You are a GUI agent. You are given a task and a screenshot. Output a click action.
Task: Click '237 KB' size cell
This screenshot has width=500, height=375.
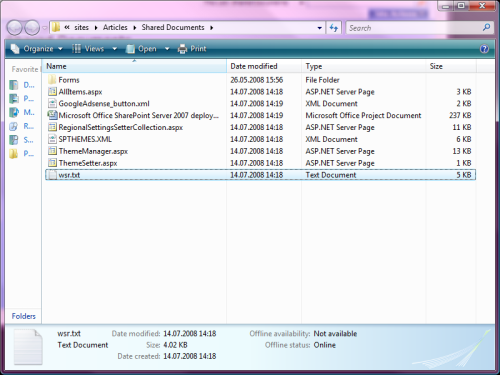[460, 115]
